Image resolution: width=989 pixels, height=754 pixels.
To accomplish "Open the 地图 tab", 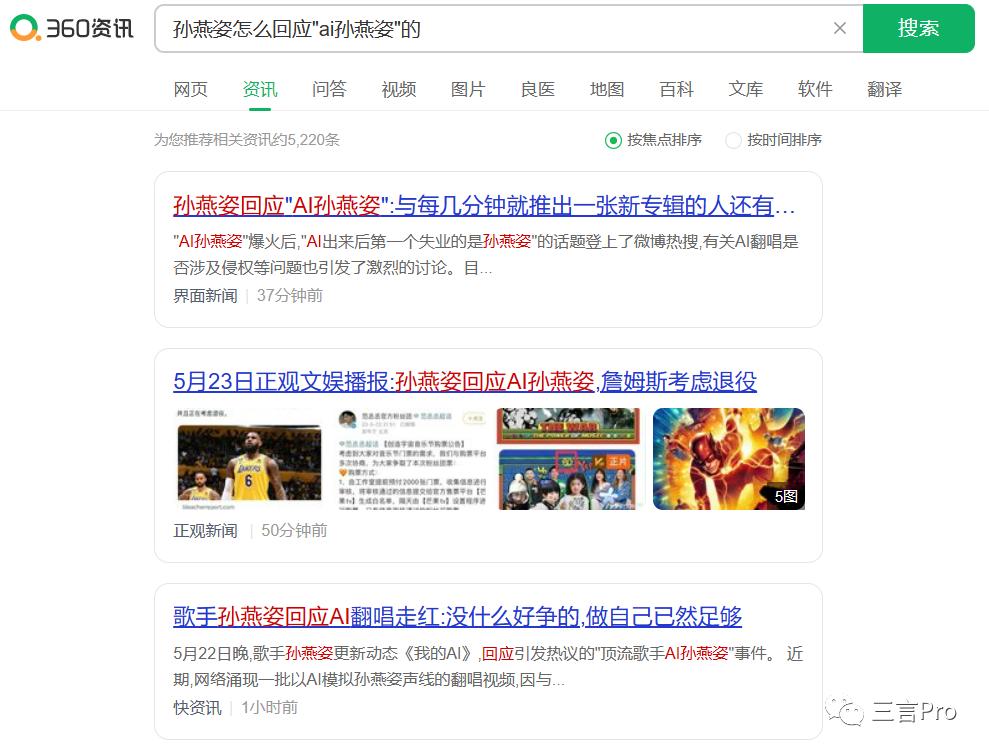I will [607, 90].
